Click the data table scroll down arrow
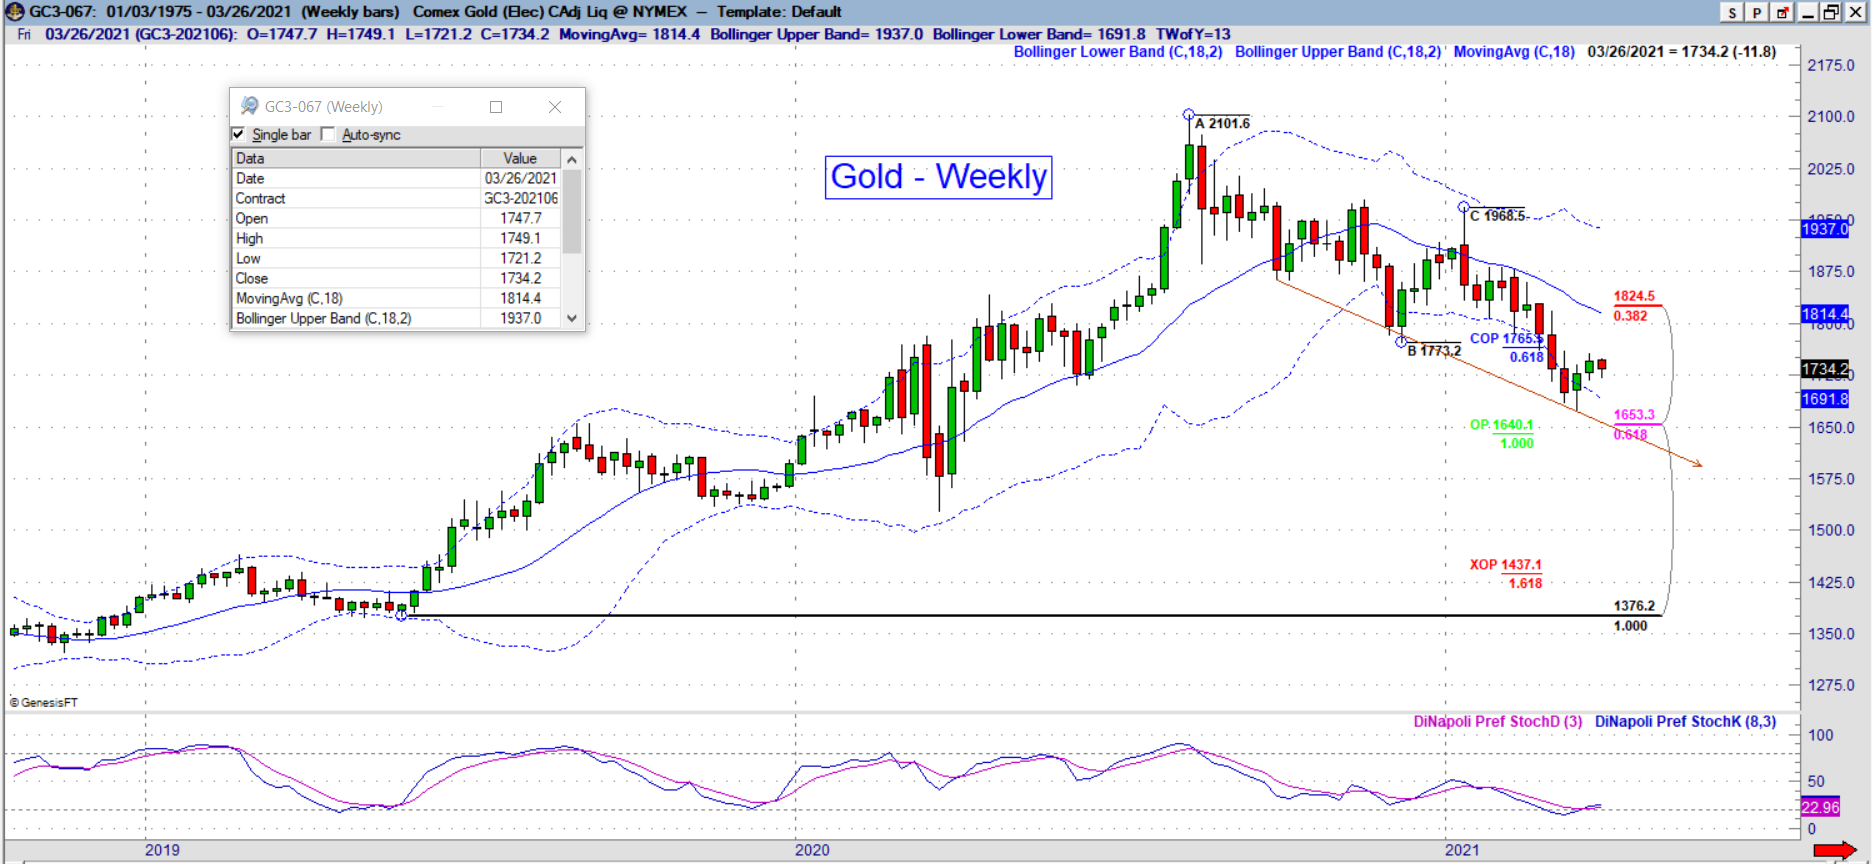The height and width of the screenshot is (864, 1872). (572, 318)
